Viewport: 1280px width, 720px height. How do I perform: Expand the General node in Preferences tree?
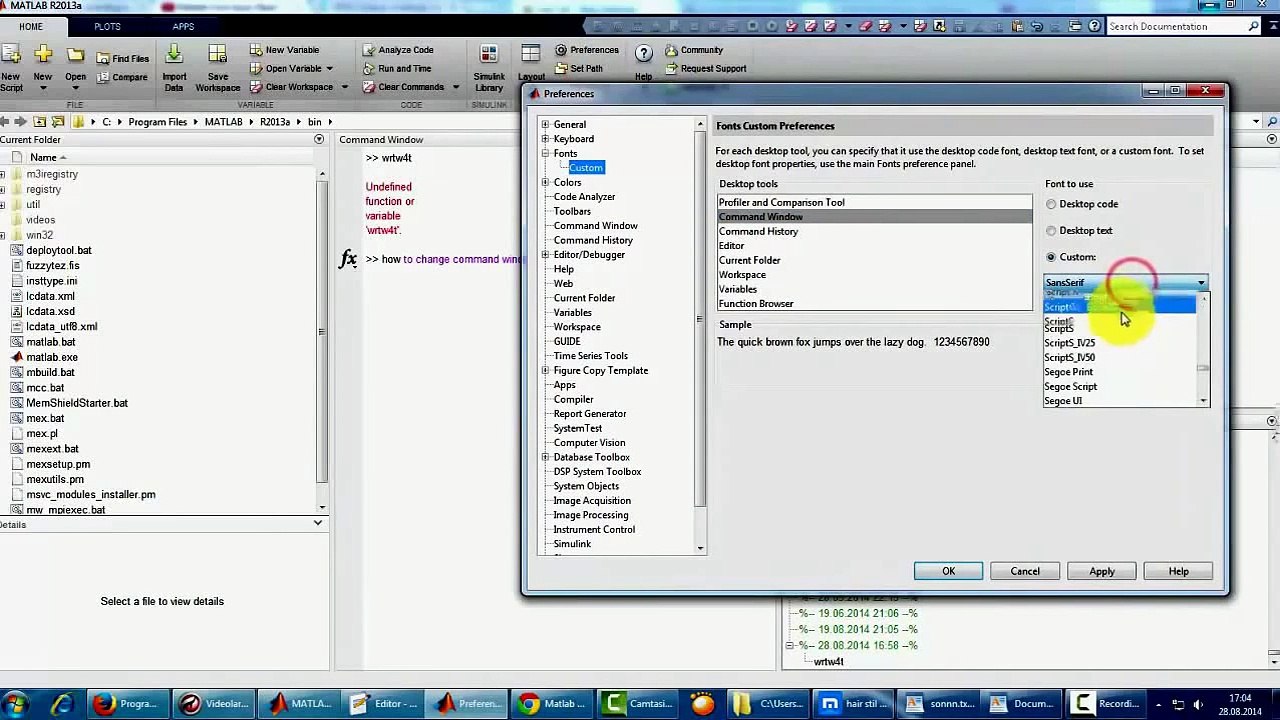545,124
